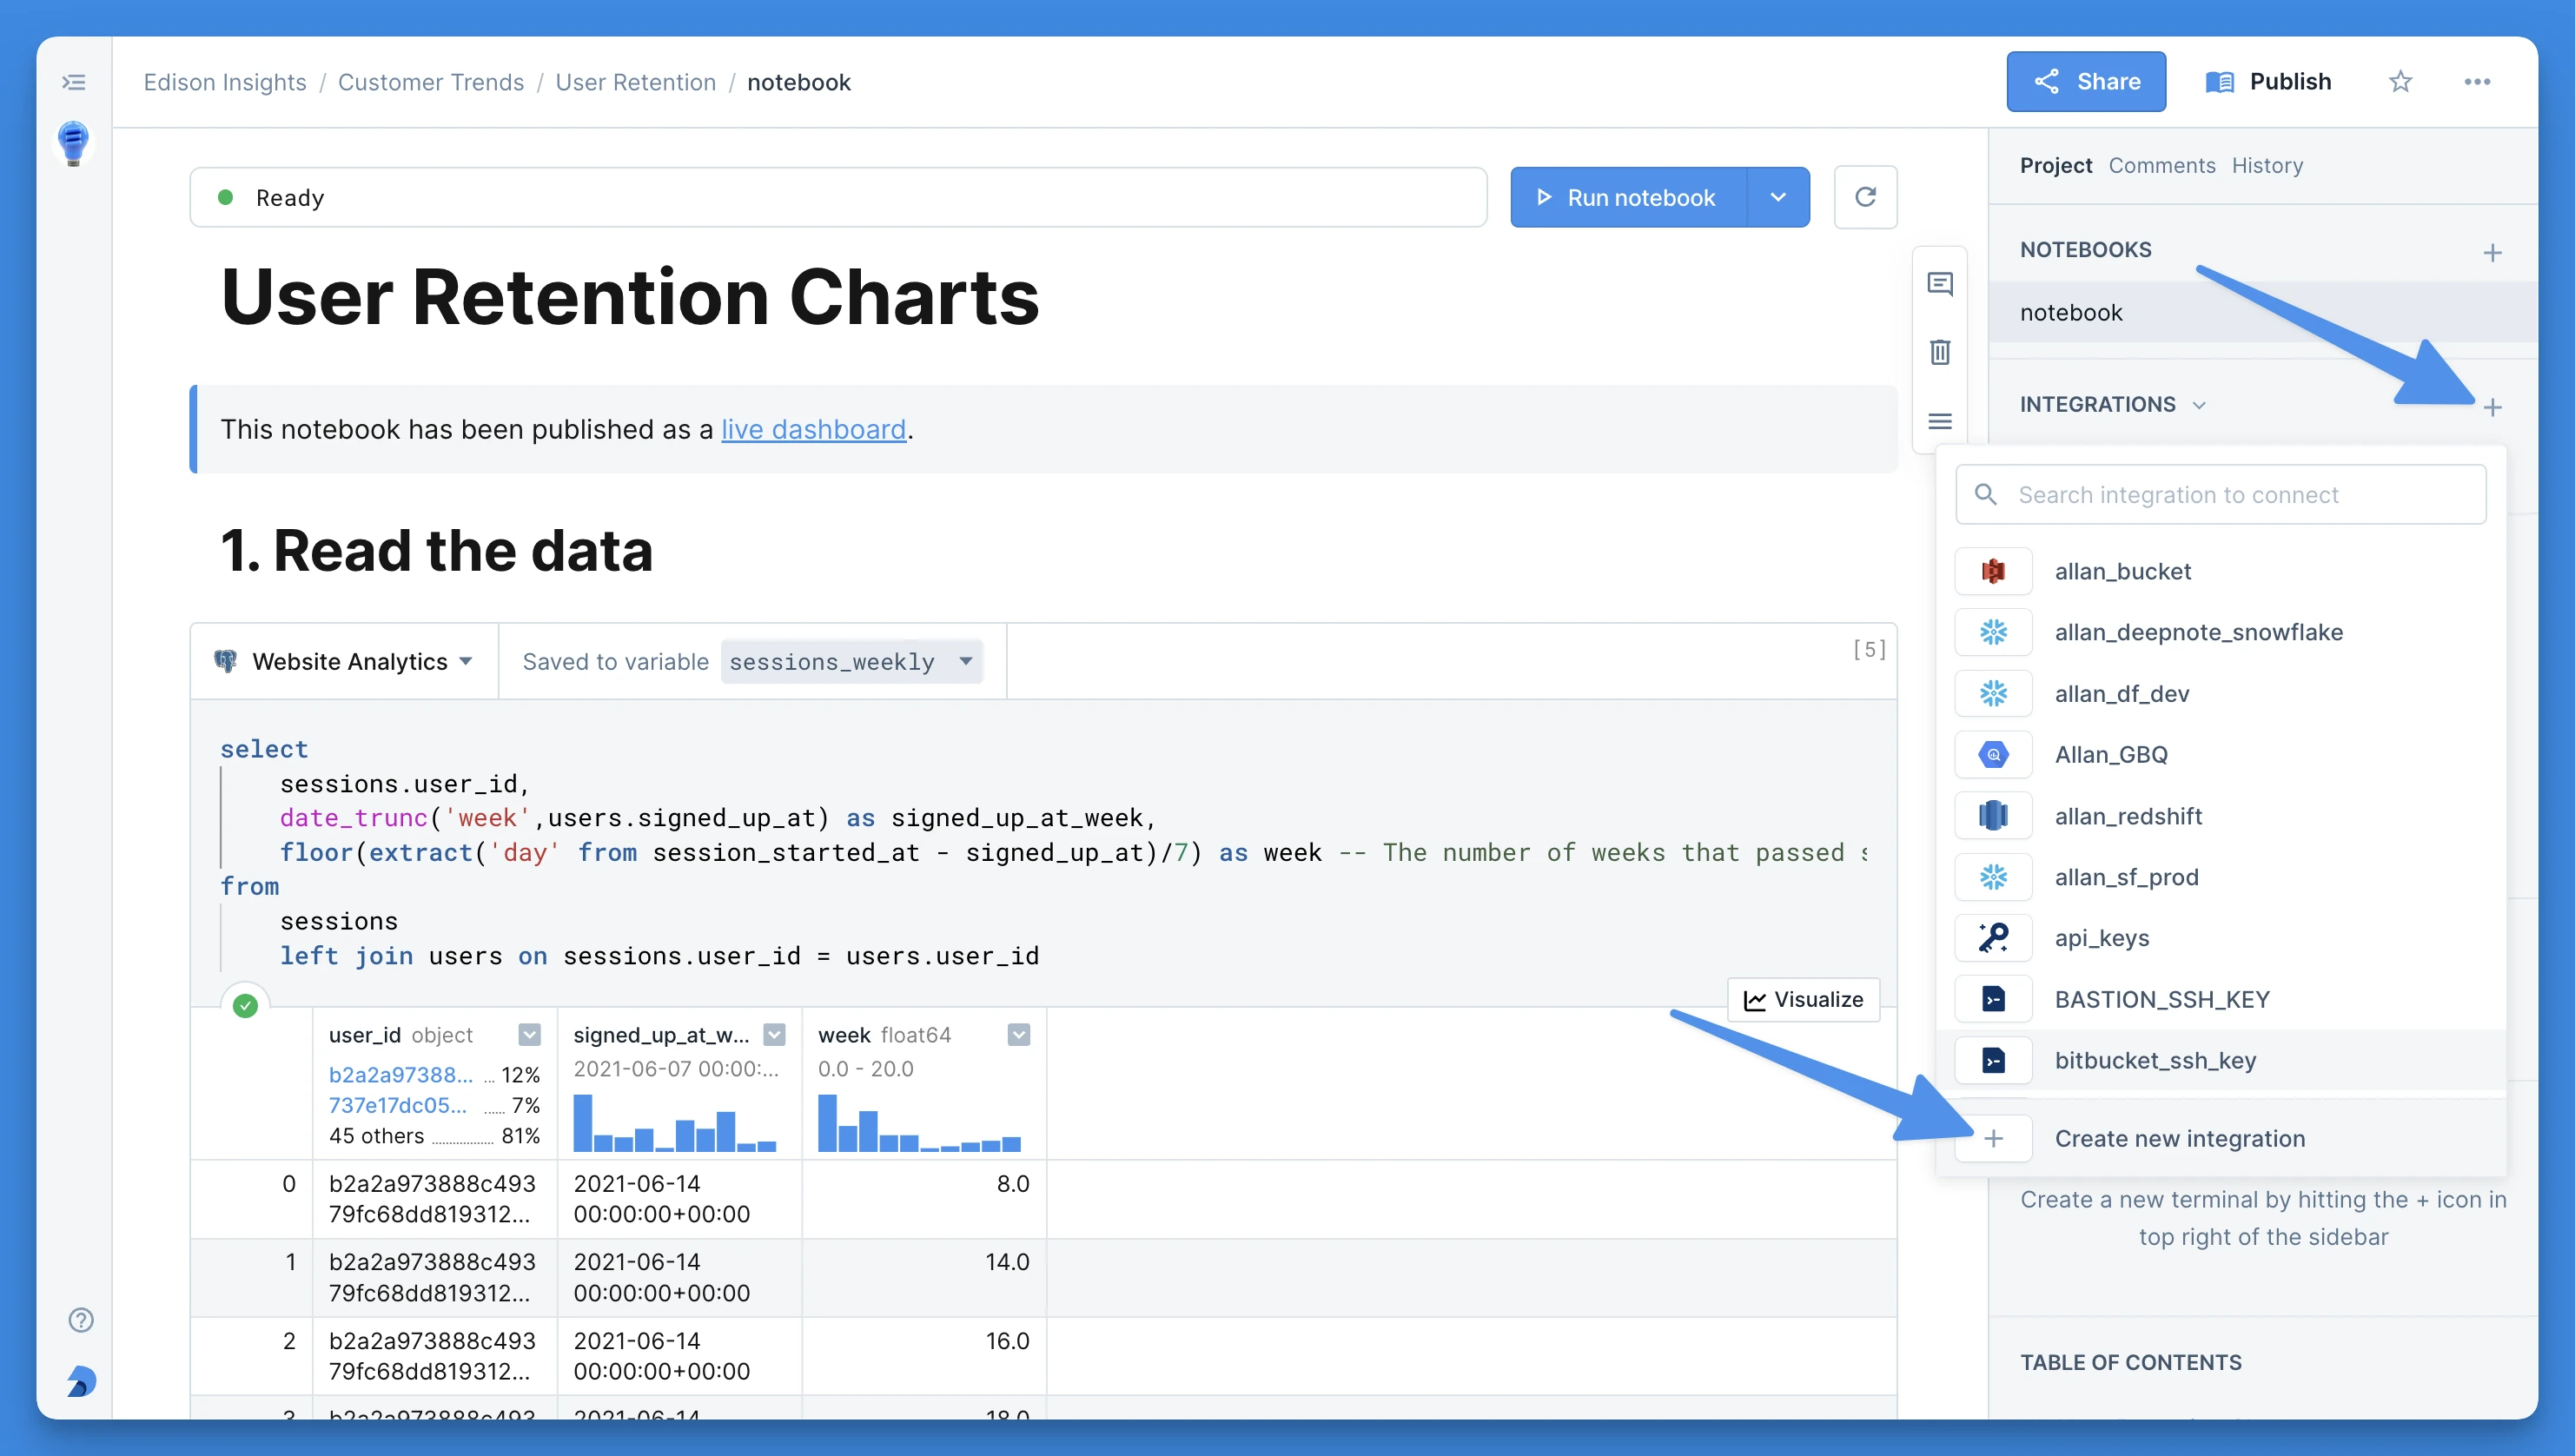Click the User Retention Charts title
Viewport: 2575px width, 1456px height.
pyautogui.click(x=630, y=297)
